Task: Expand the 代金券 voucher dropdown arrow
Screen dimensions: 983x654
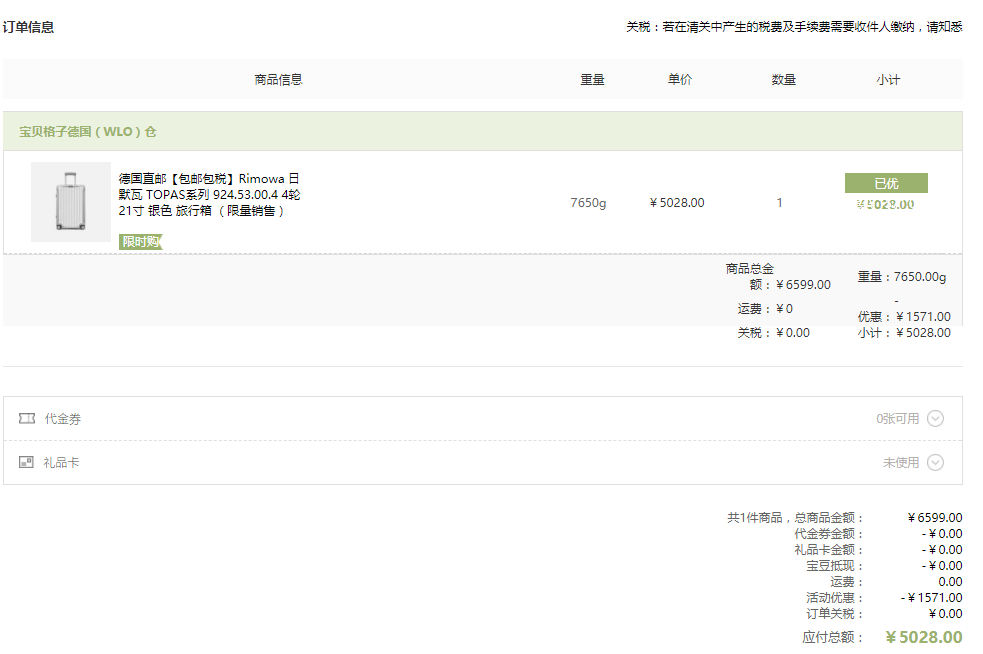Action: (935, 418)
